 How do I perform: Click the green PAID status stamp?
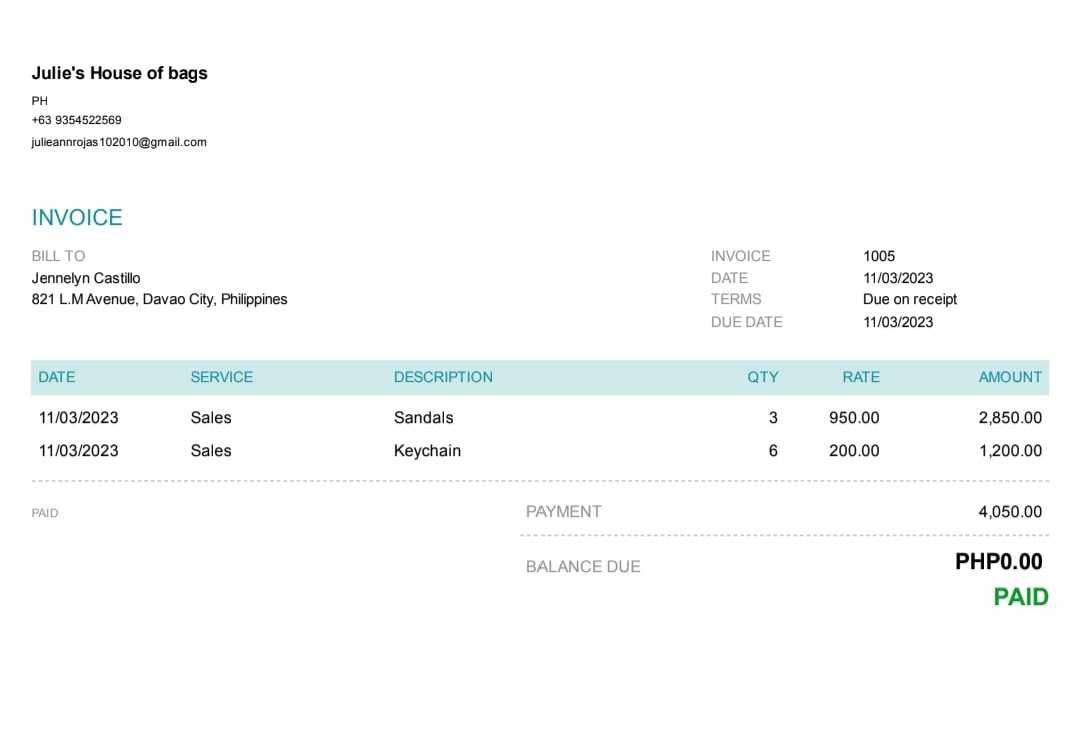(x=1021, y=597)
